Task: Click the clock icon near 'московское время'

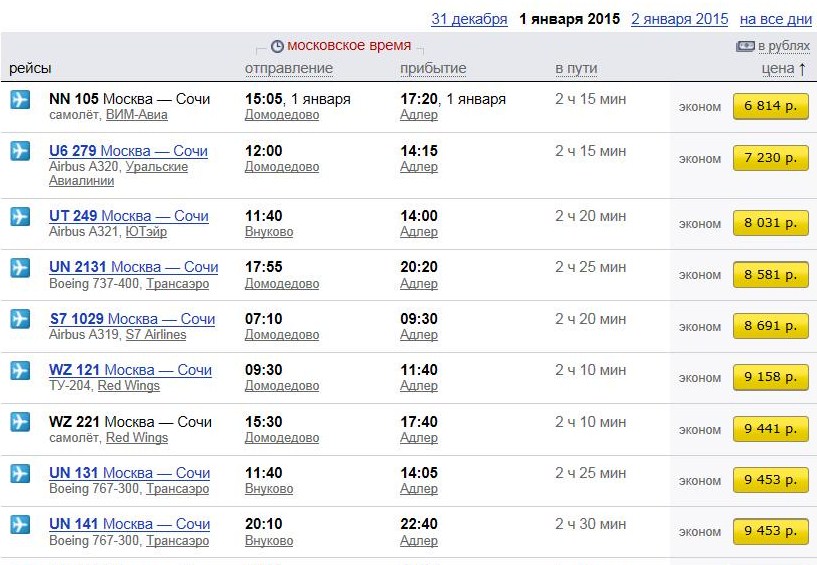Action: (277, 47)
